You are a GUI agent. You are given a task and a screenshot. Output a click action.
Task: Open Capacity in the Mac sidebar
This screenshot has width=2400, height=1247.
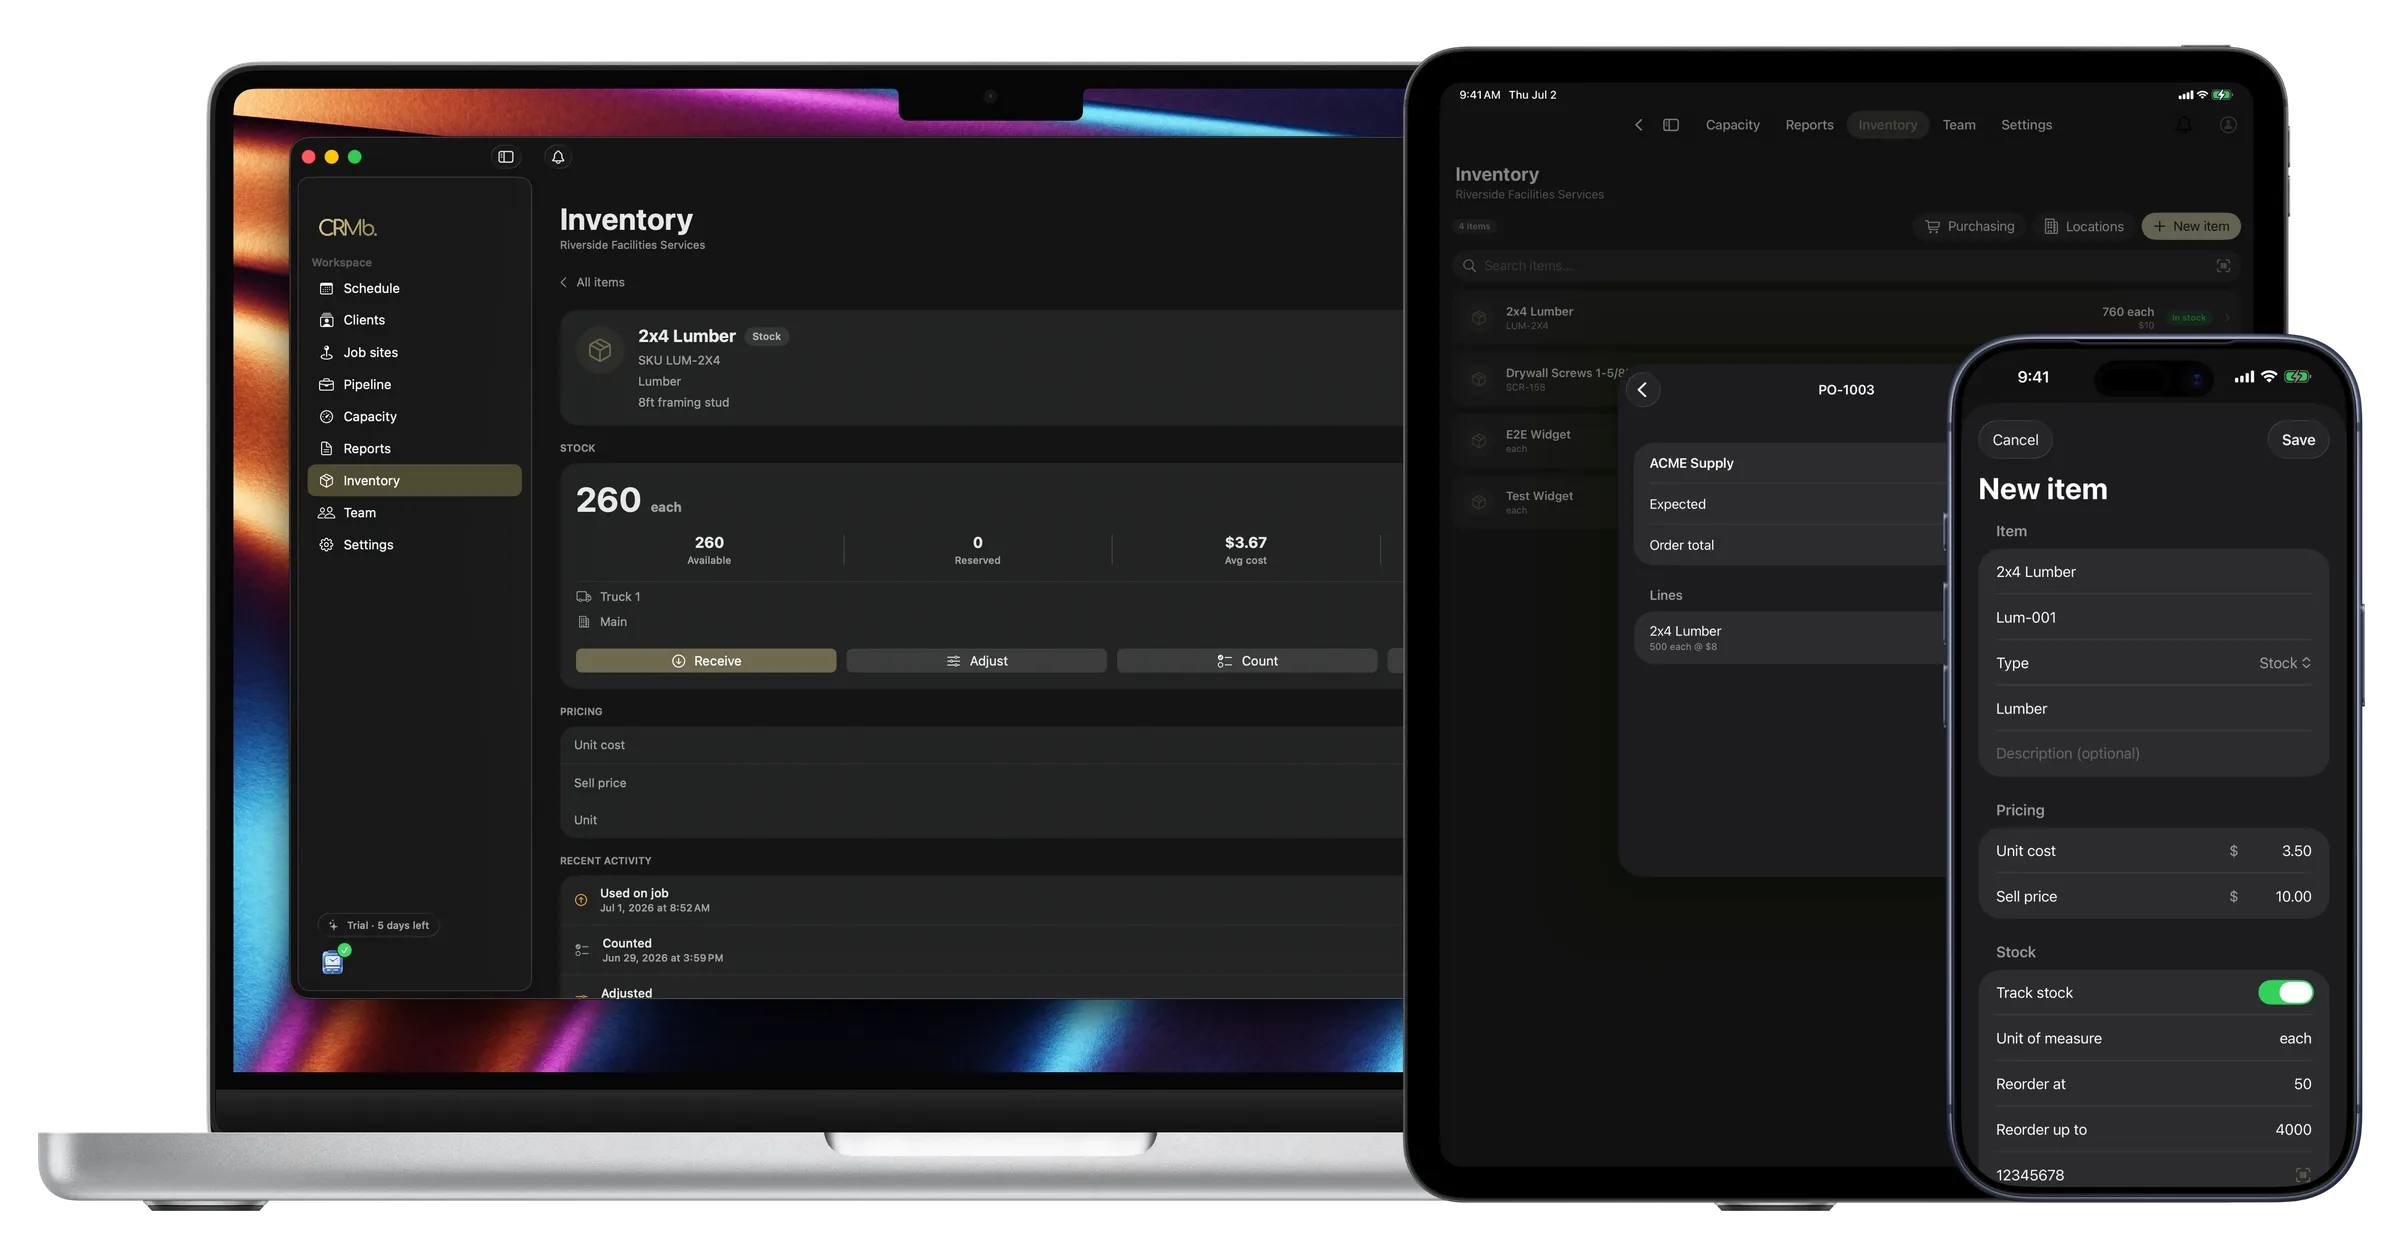coord(414,416)
